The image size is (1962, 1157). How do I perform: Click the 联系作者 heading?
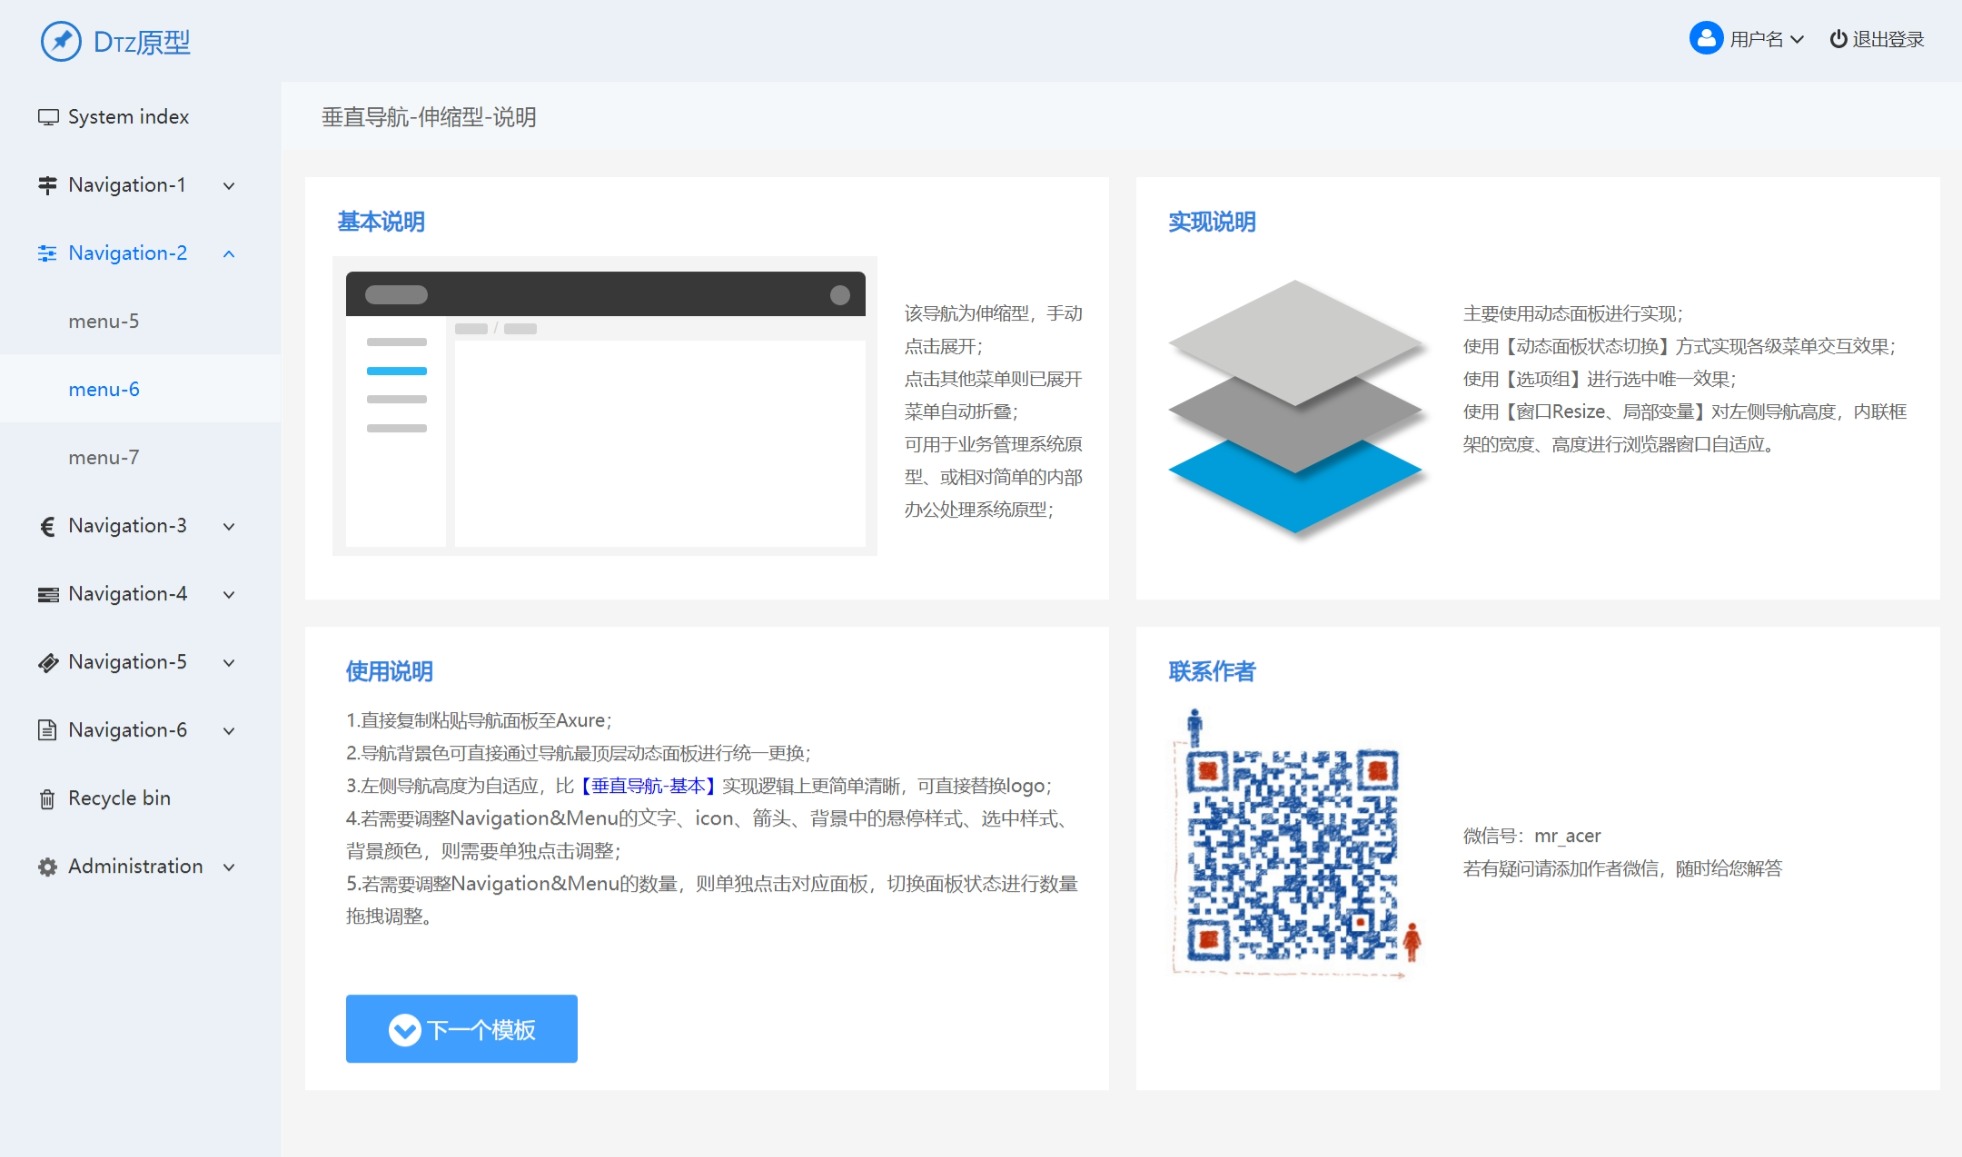click(x=1212, y=672)
